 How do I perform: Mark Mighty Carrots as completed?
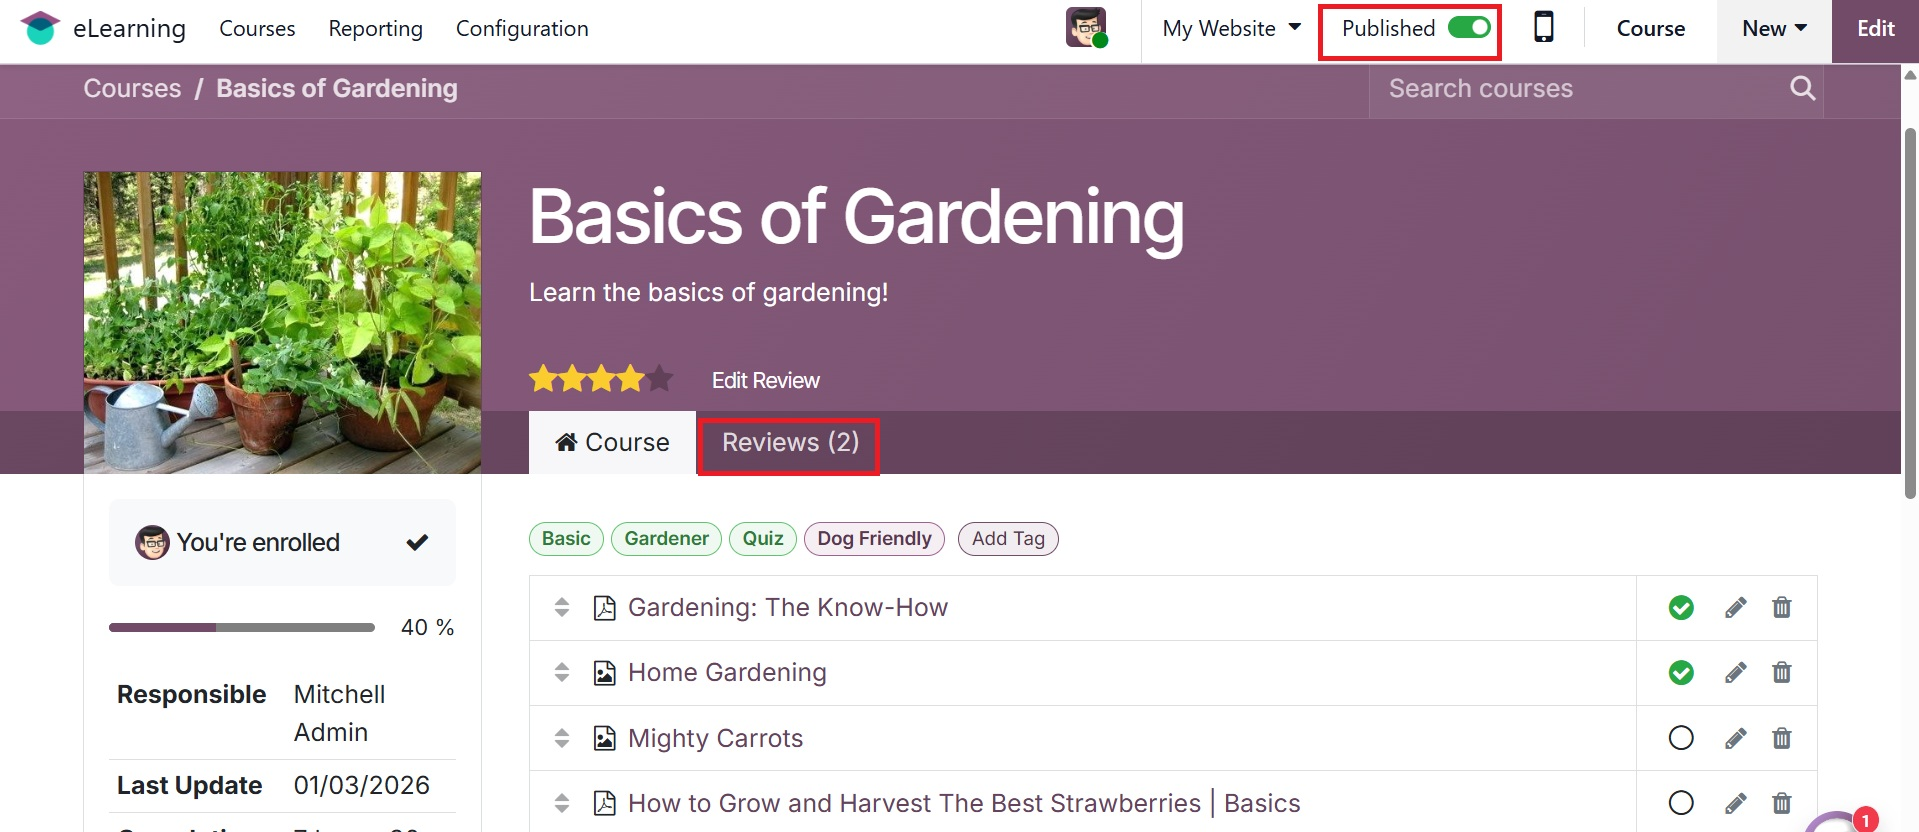point(1681,739)
